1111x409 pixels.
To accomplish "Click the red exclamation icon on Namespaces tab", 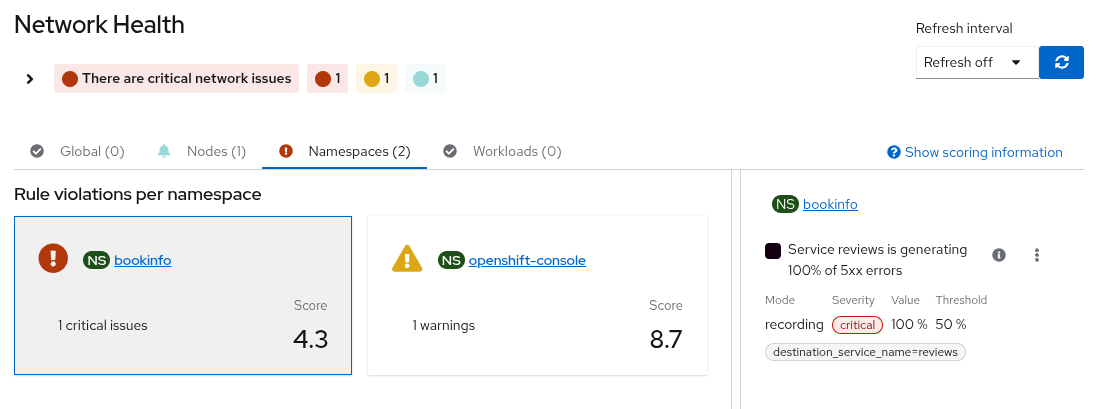I will coord(286,151).
